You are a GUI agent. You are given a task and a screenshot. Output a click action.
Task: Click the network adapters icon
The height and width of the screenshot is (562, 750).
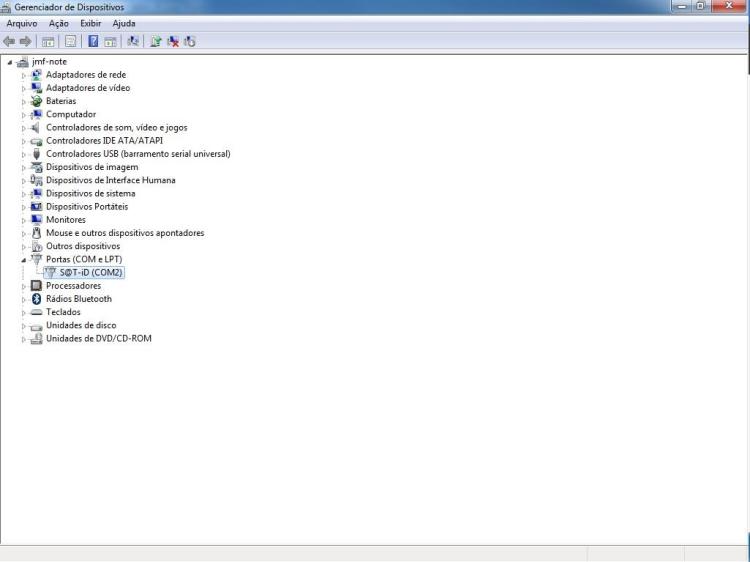(36, 75)
